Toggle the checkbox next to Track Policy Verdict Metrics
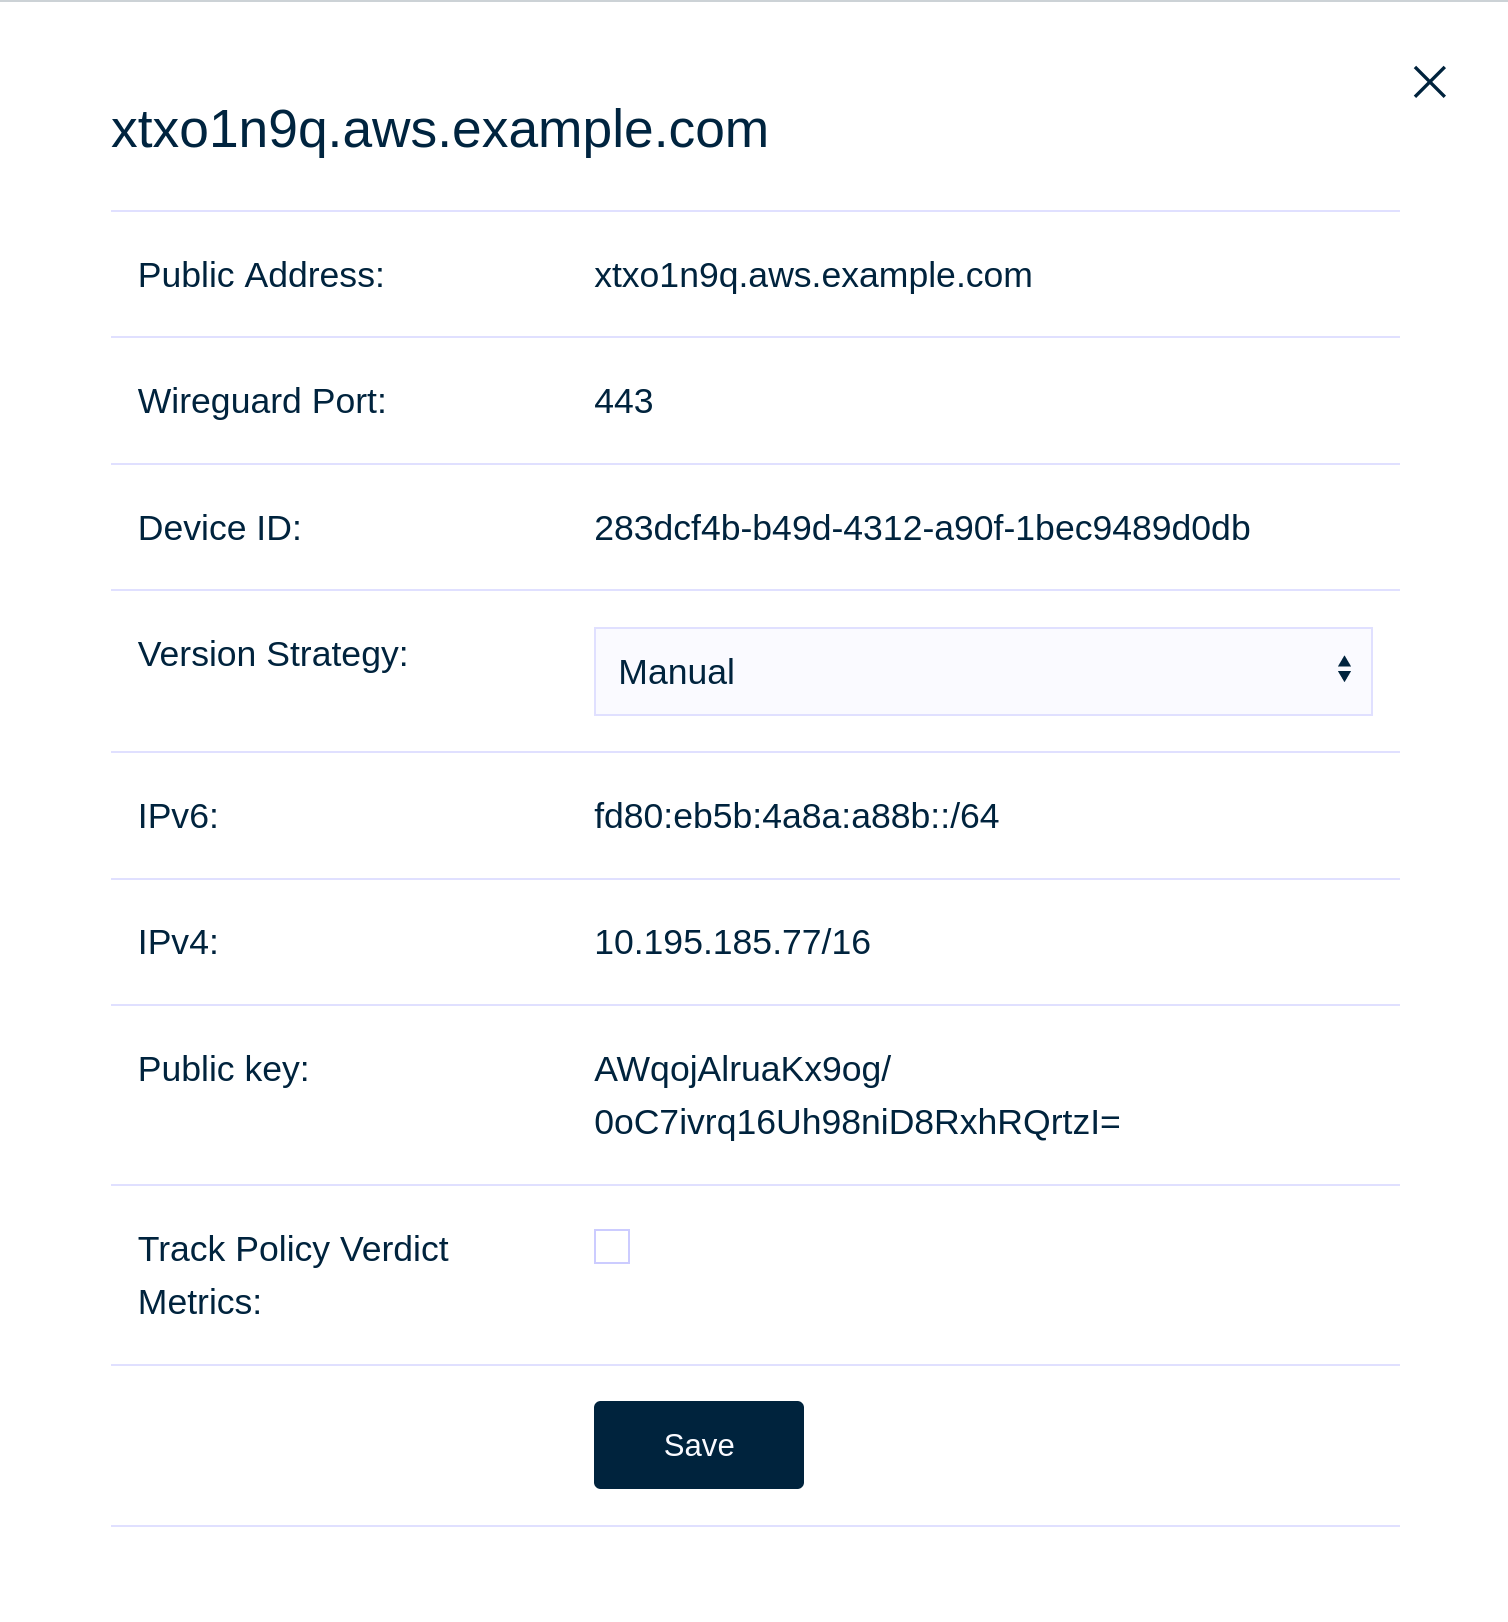The height and width of the screenshot is (1622, 1508). [x=611, y=1246]
